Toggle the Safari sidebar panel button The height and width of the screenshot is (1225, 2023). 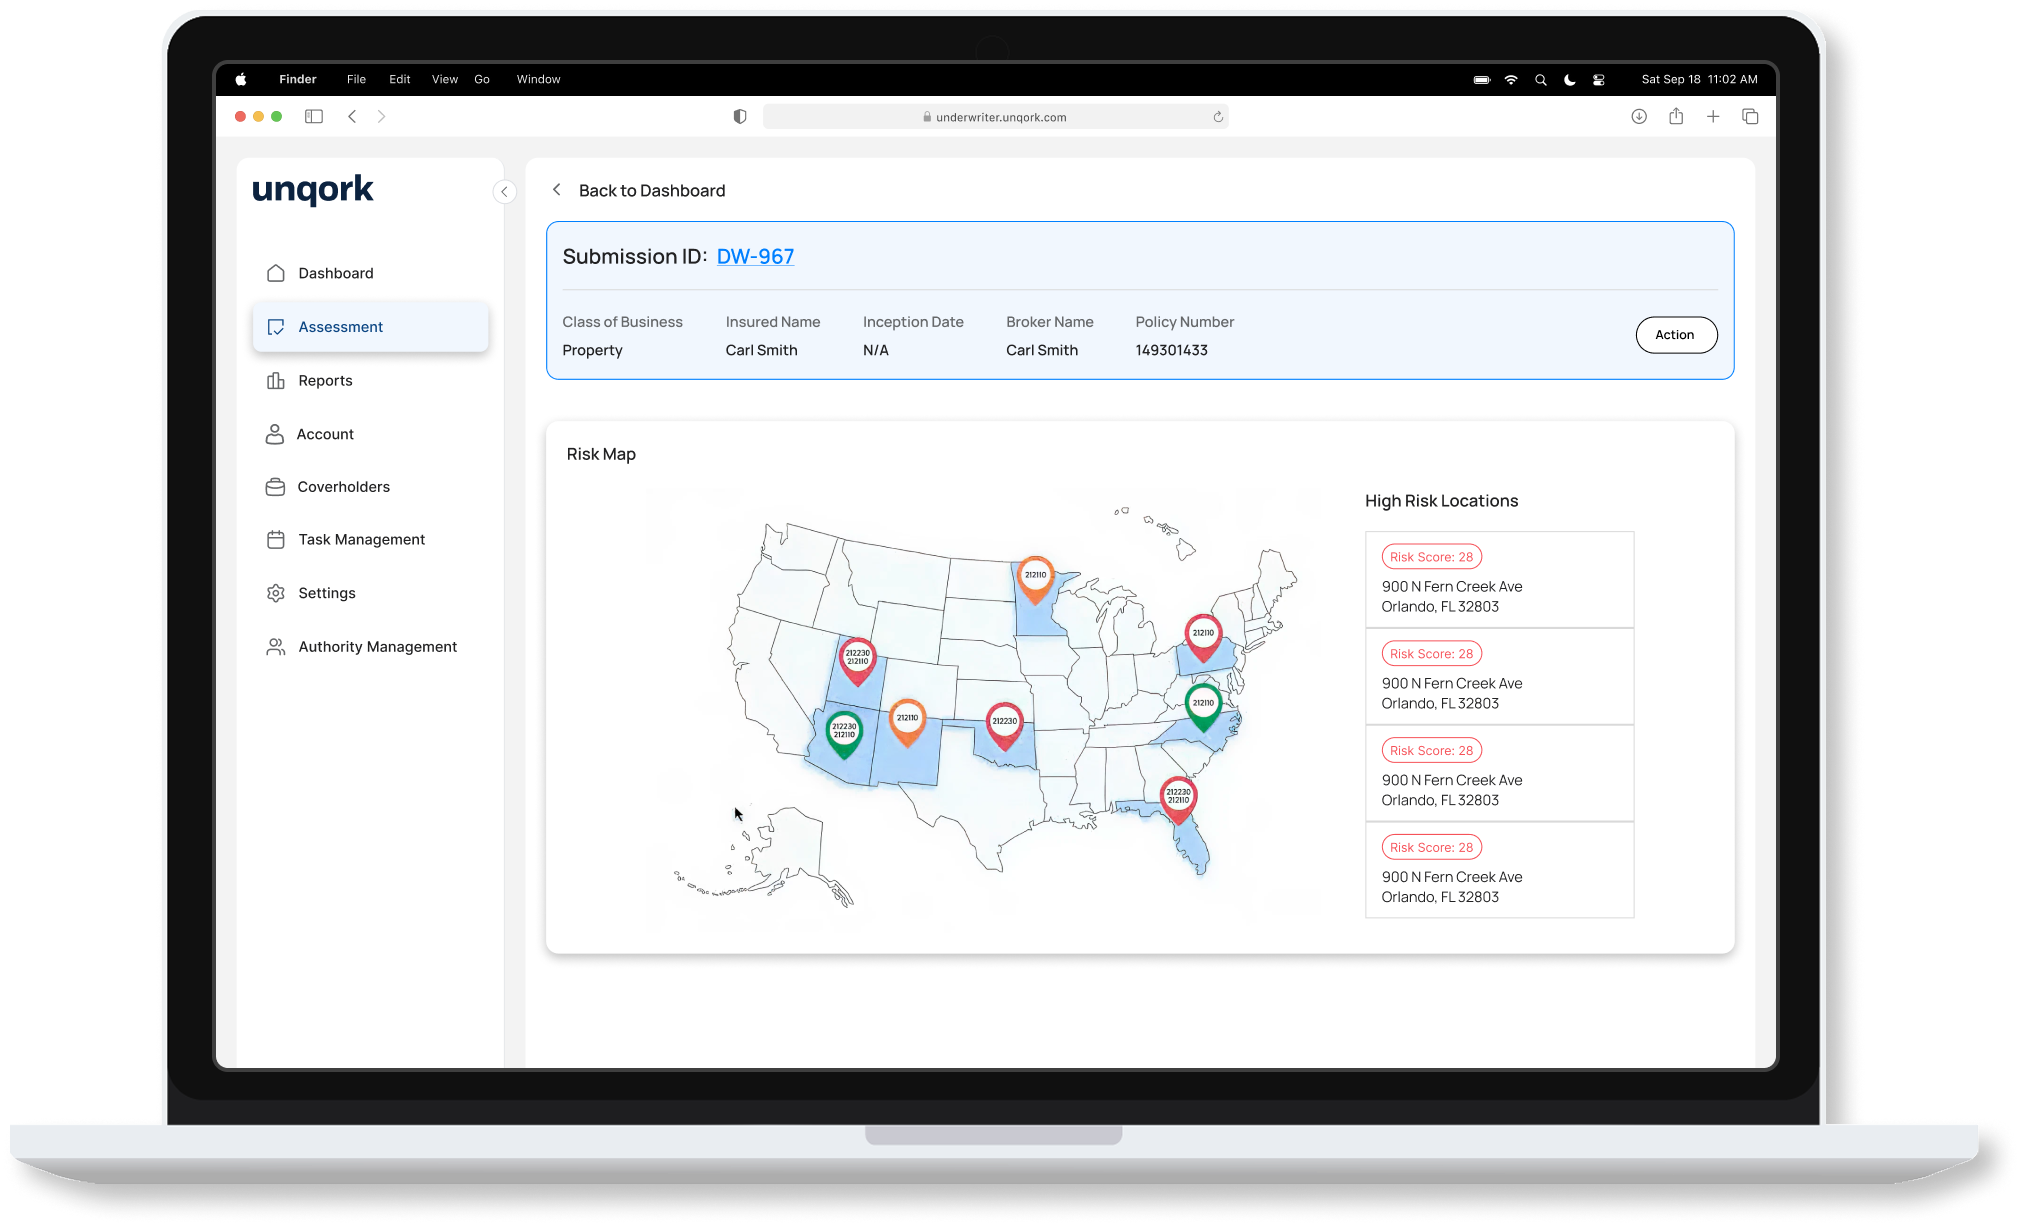click(314, 117)
